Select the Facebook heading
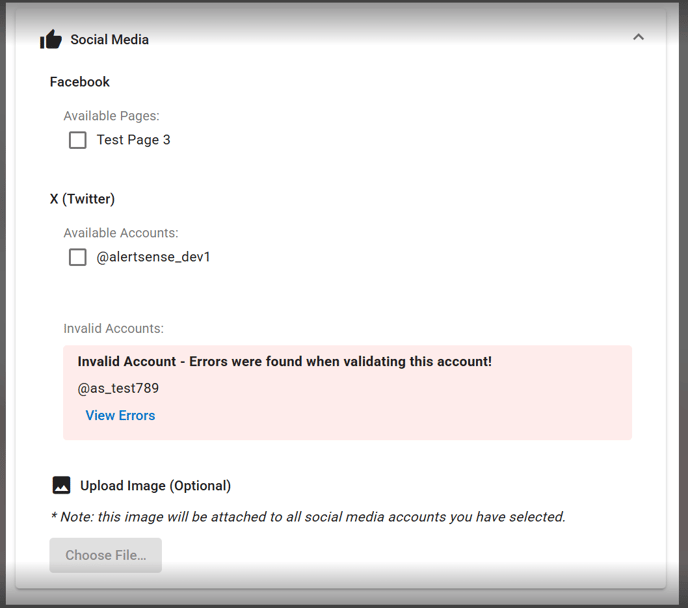688x608 pixels. (x=79, y=82)
